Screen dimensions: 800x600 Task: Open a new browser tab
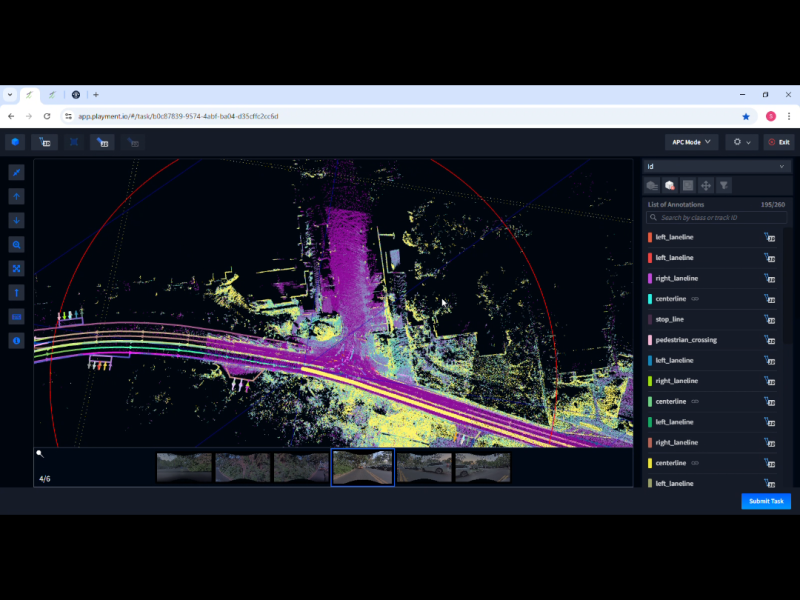(x=95, y=95)
